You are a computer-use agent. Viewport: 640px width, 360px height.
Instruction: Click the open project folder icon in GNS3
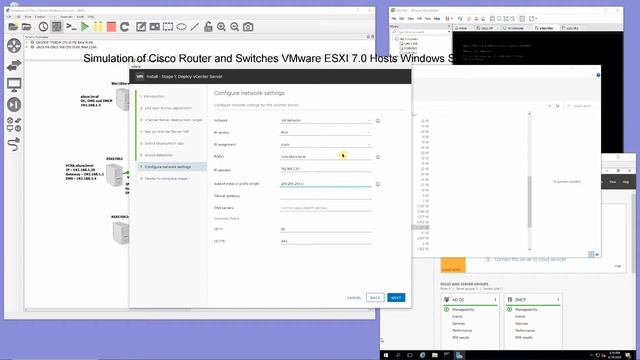click(x=27, y=27)
